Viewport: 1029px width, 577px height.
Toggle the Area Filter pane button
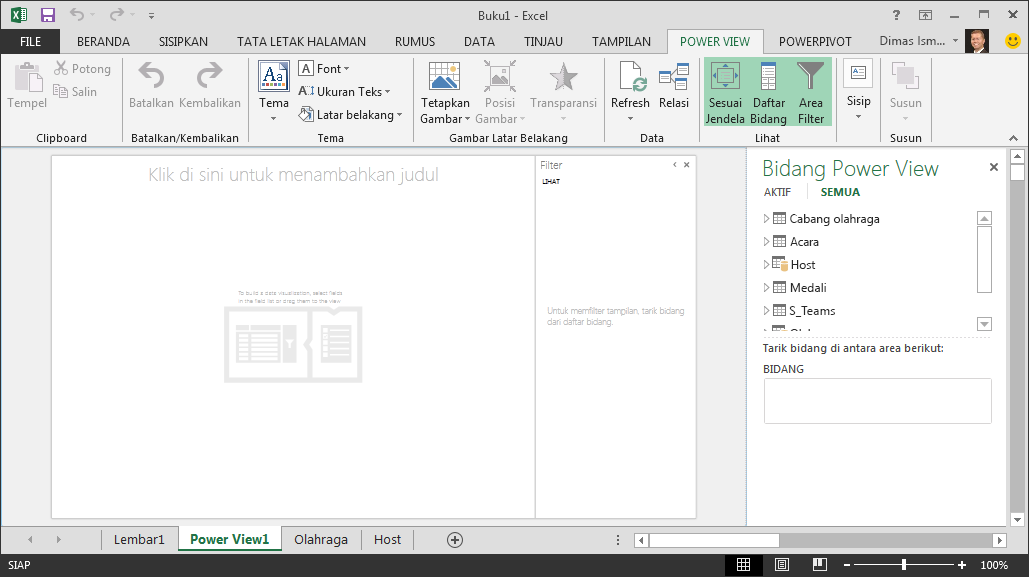click(810, 92)
